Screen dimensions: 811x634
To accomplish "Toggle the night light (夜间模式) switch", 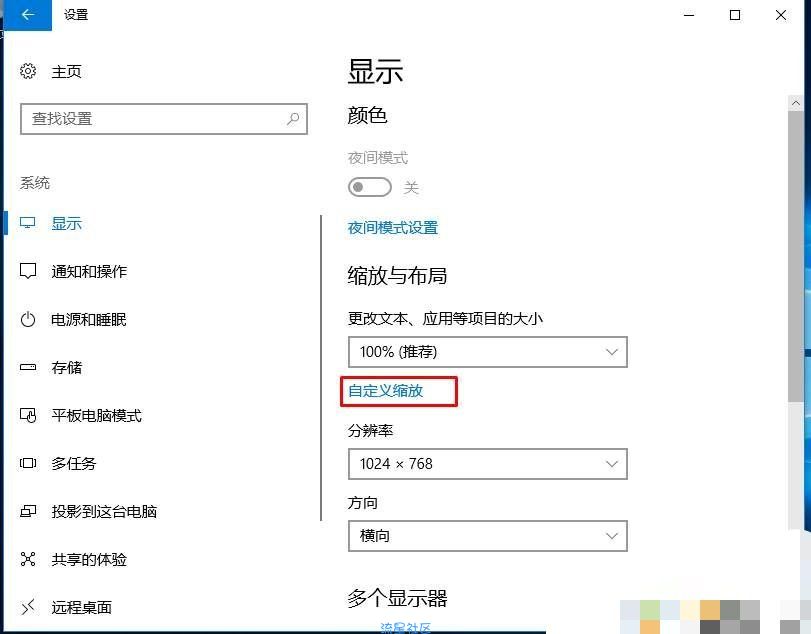I will [370, 187].
